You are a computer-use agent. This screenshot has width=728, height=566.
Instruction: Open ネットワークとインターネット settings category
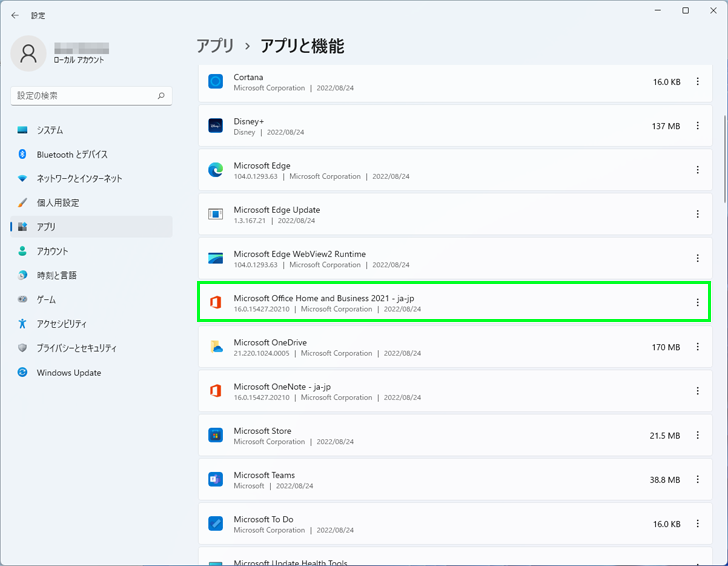click(x=91, y=178)
